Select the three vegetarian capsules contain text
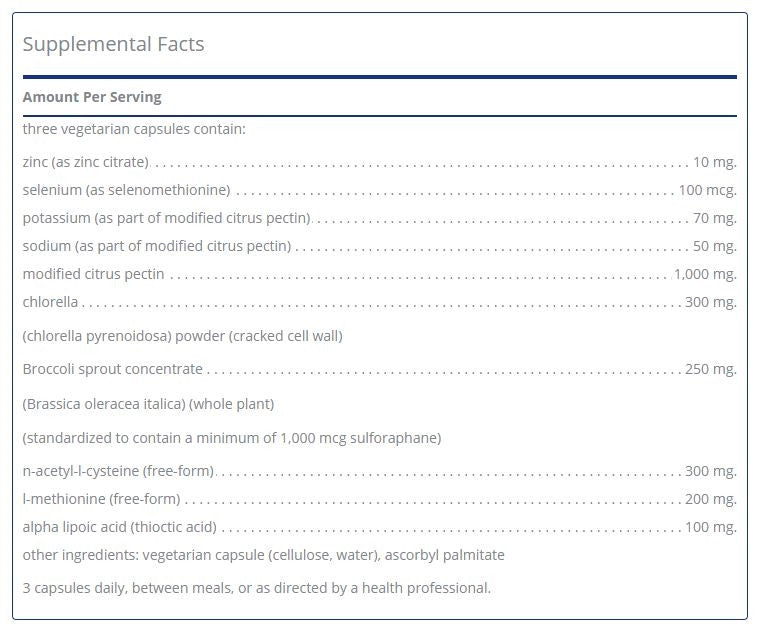760x631 pixels. pyautogui.click(x=134, y=129)
